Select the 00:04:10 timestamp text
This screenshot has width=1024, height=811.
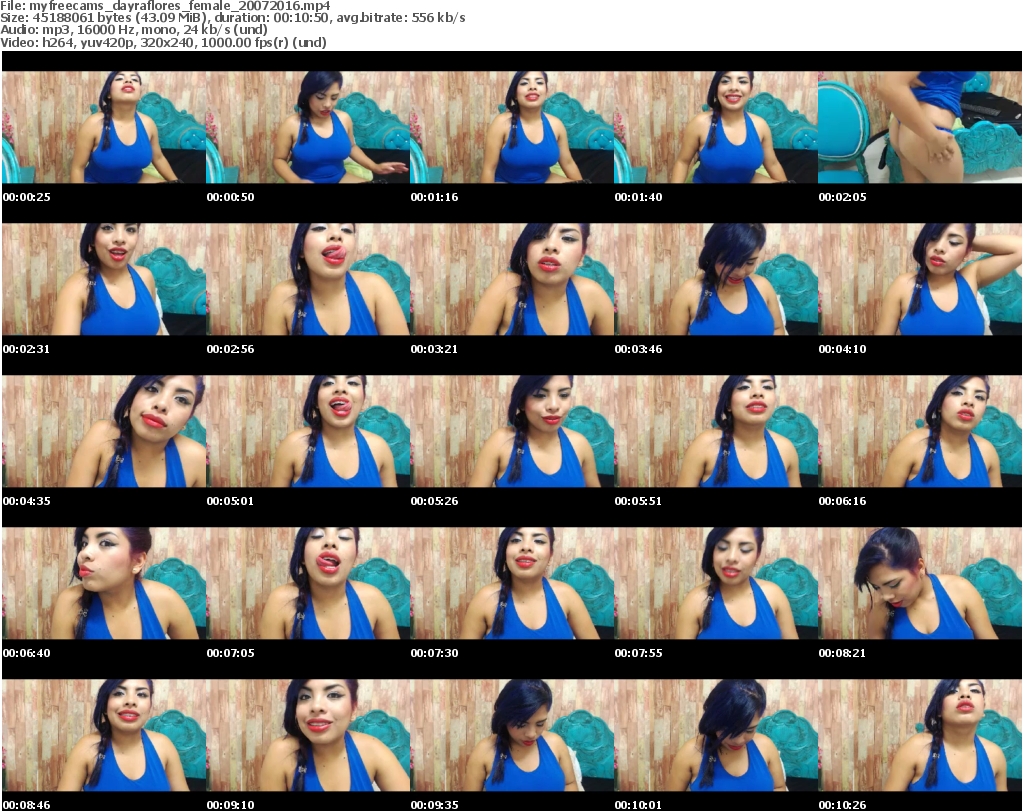(x=842, y=349)
